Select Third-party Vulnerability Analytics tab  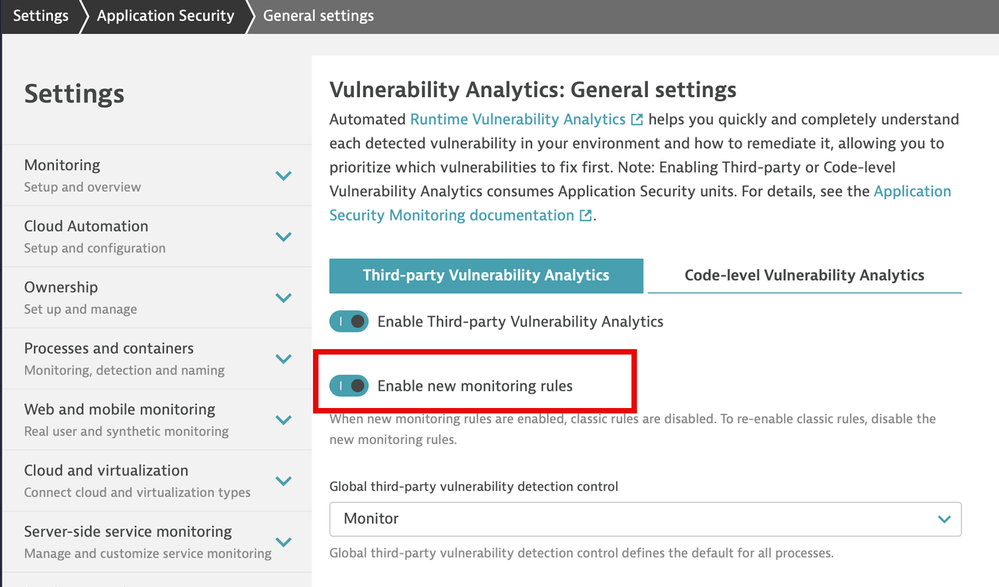[x=486, y=275]
